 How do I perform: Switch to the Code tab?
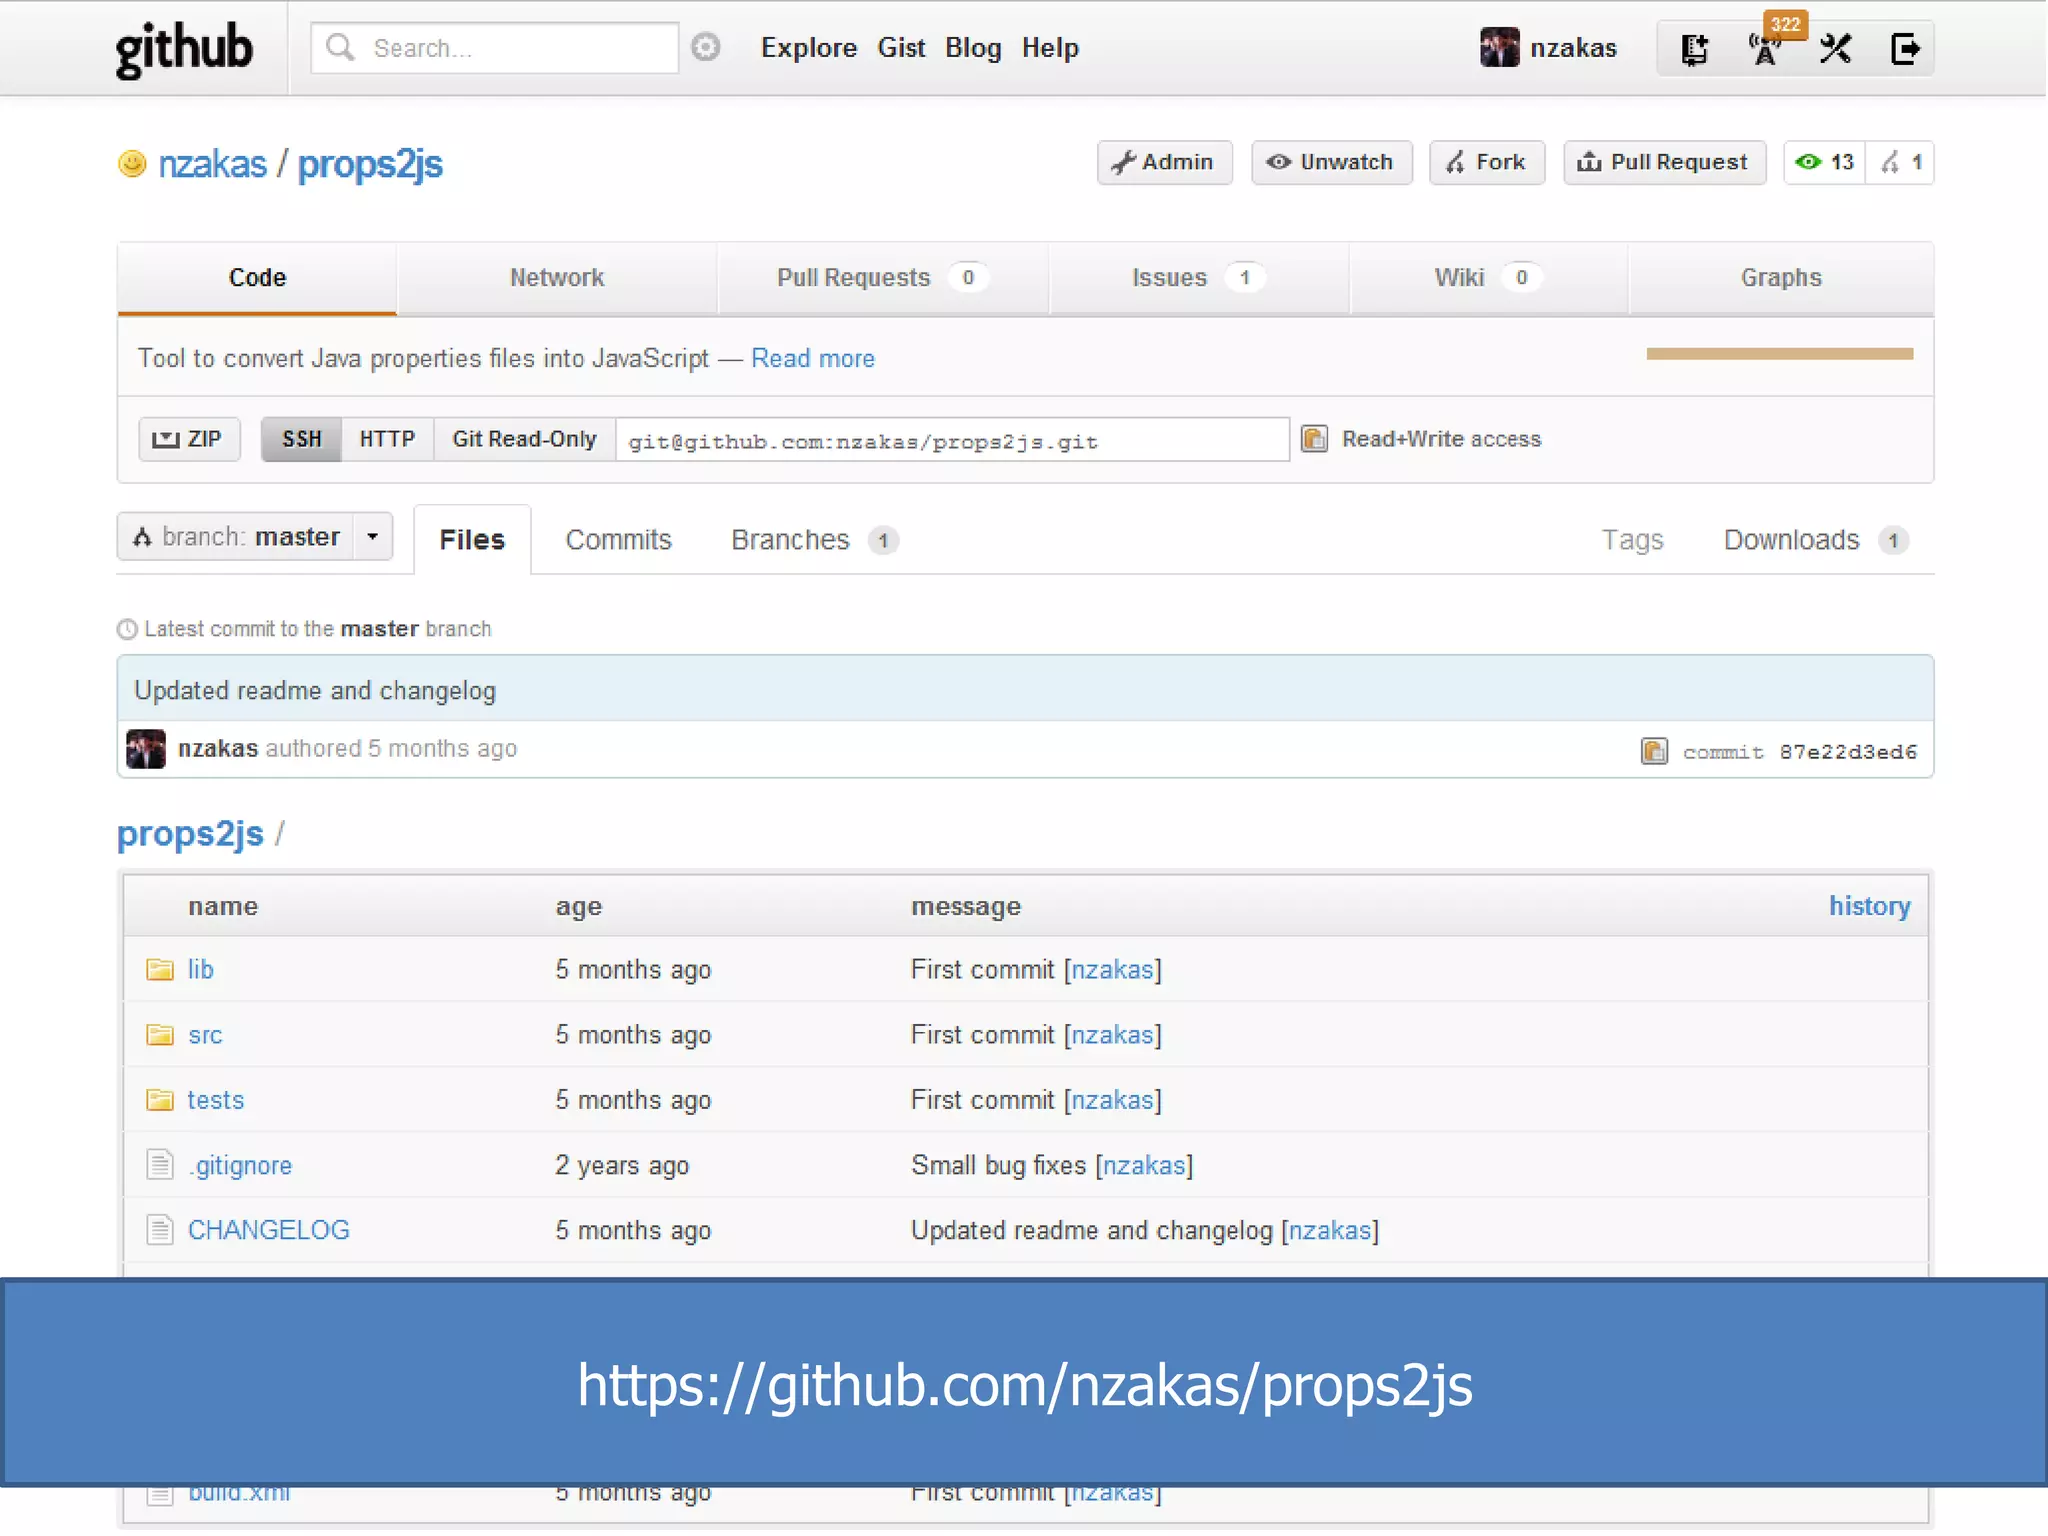click(257, 278)
